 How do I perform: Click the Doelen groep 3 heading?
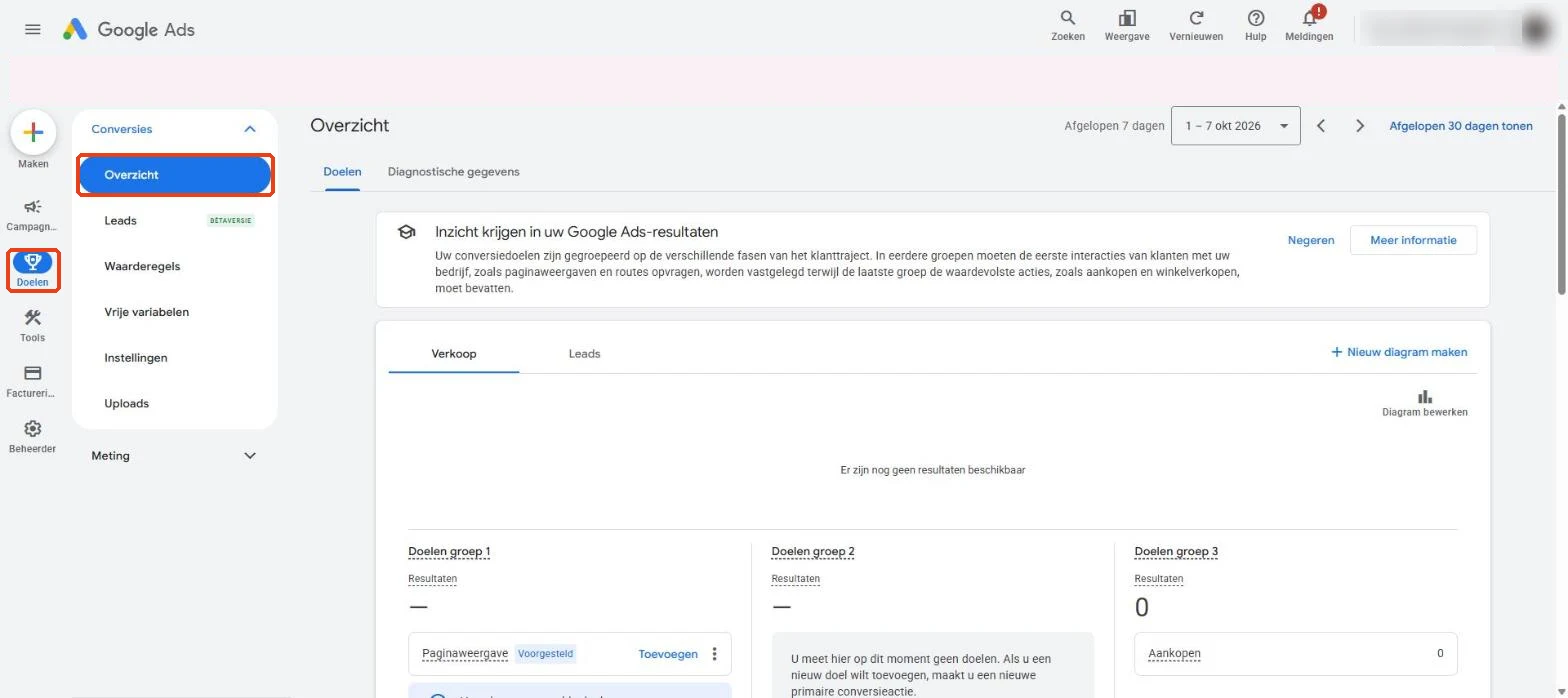click(x=1176, y=552)
